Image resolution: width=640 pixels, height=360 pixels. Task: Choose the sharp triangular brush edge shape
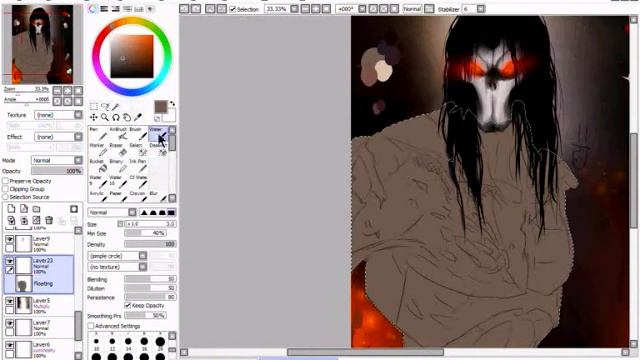click(x=144, y=212)
